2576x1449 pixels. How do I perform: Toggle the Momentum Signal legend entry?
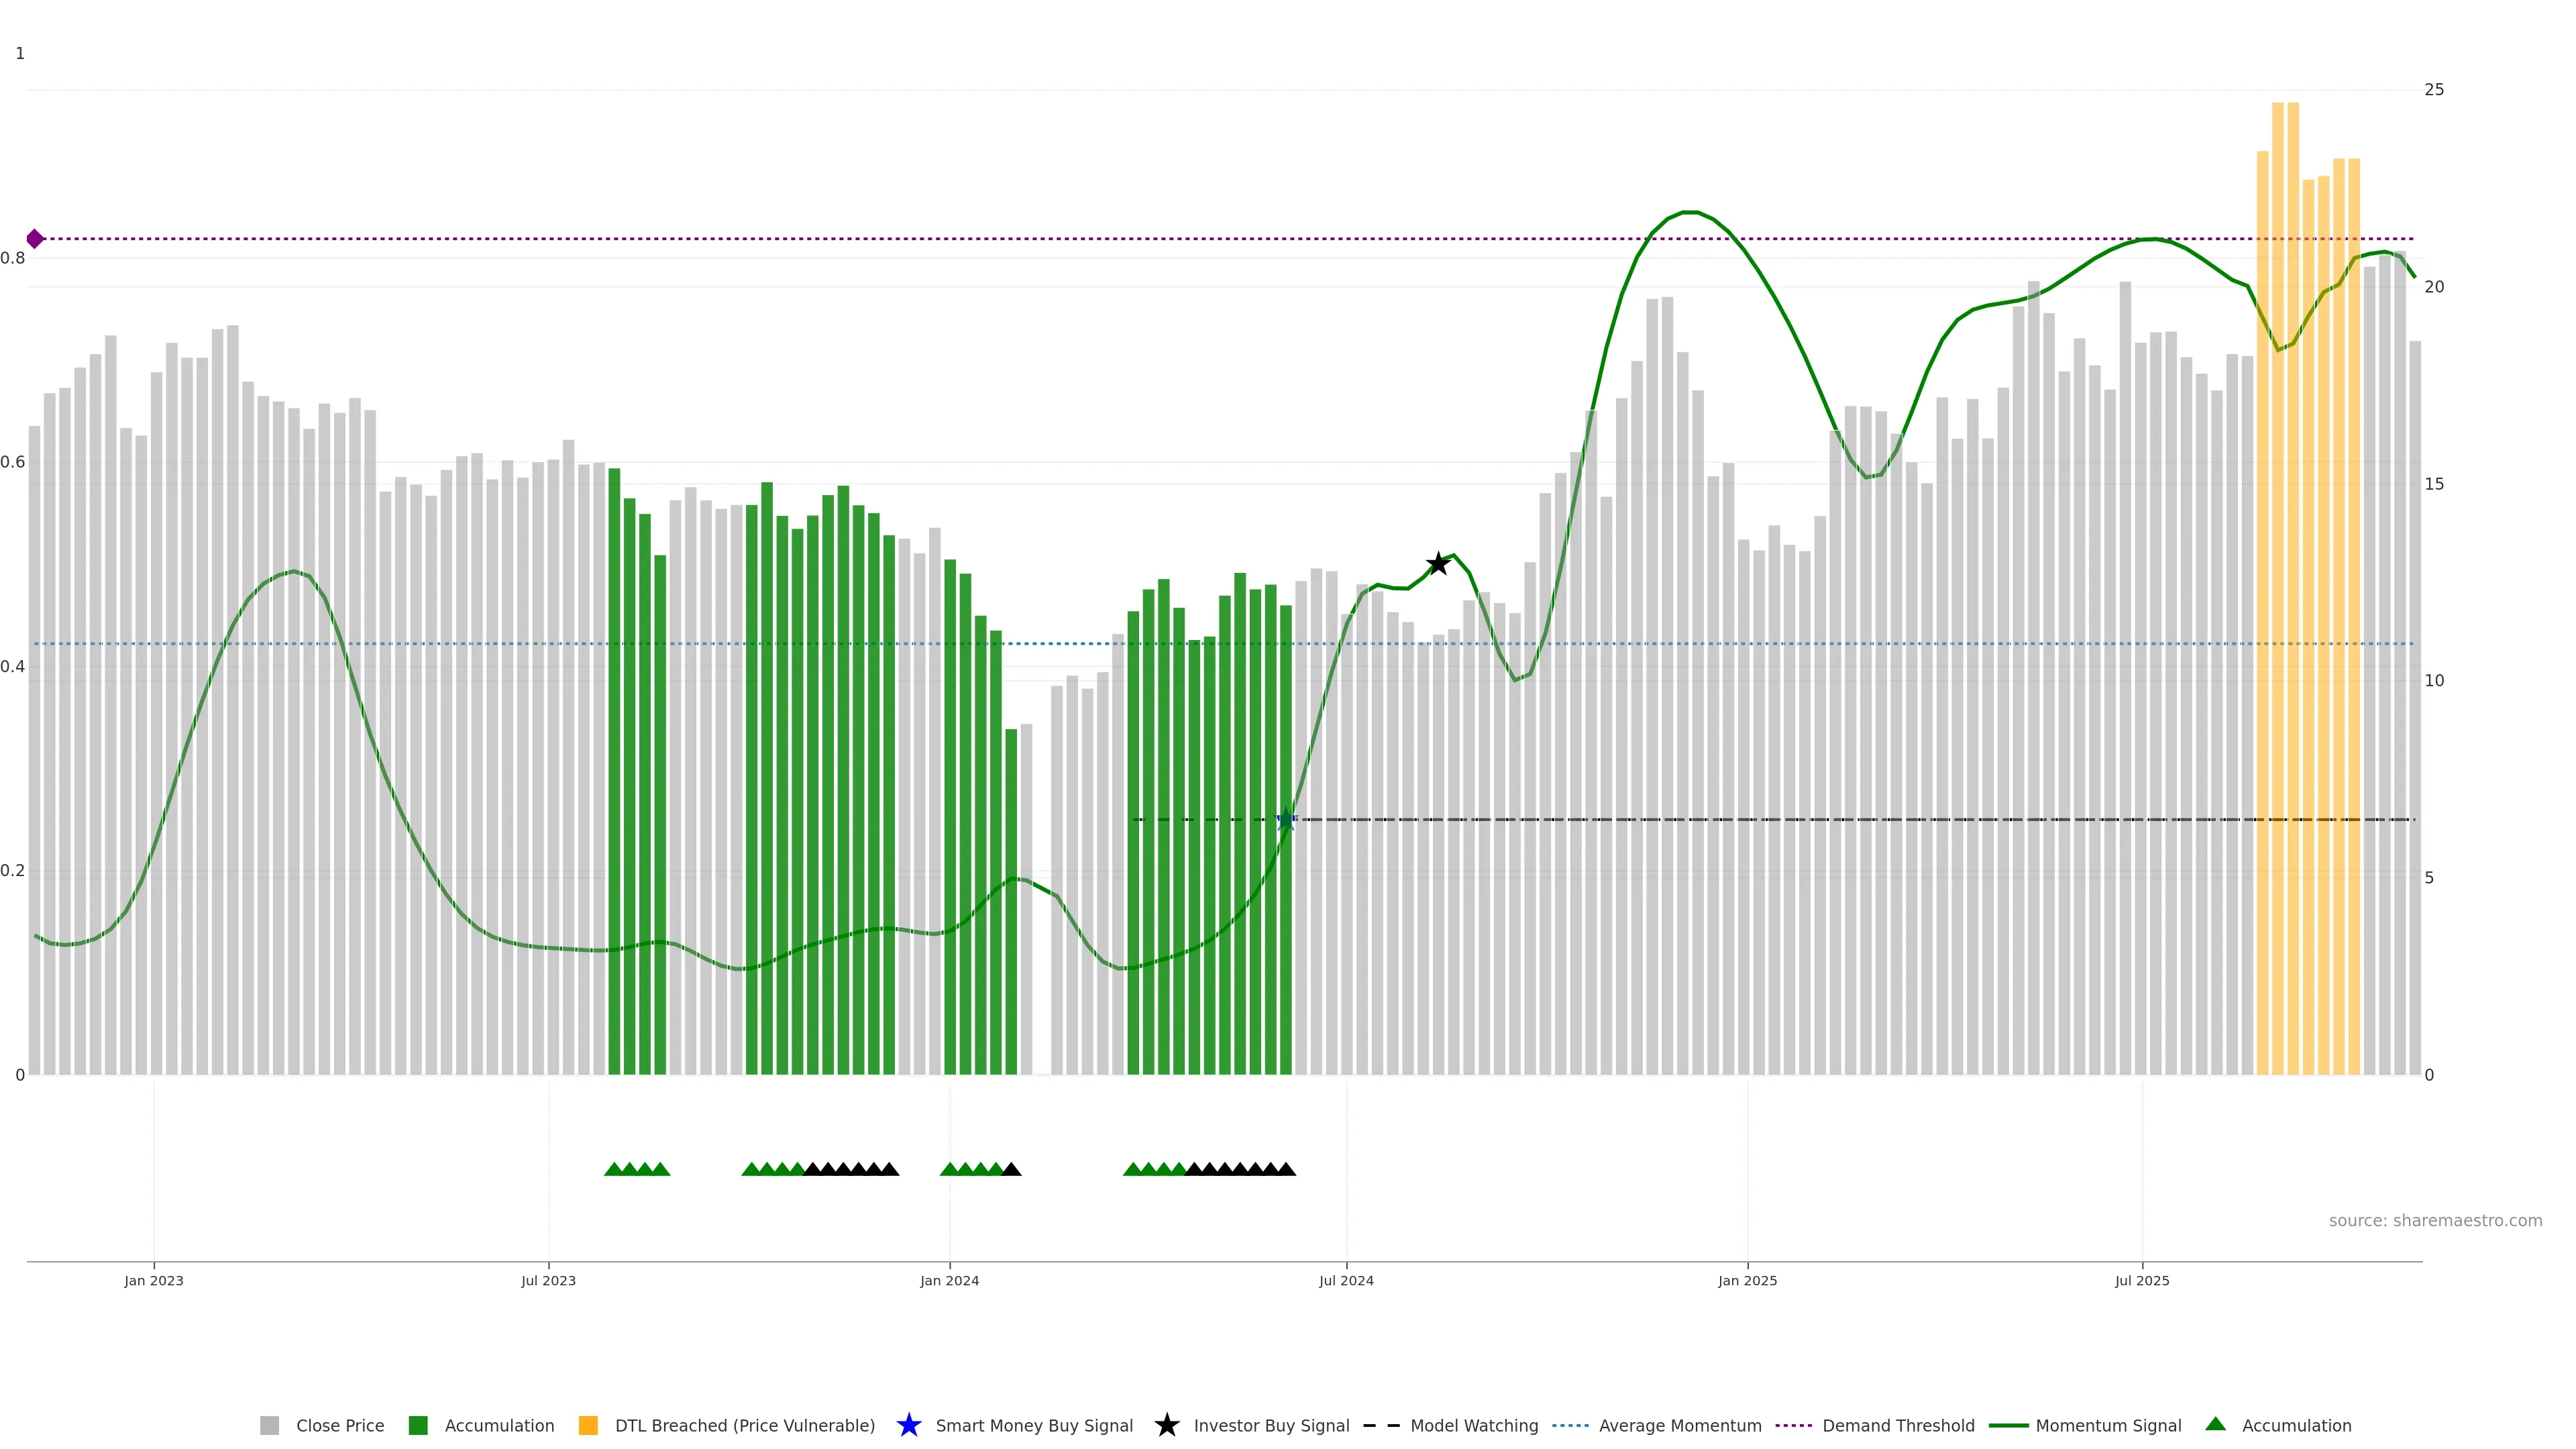2108,1426
